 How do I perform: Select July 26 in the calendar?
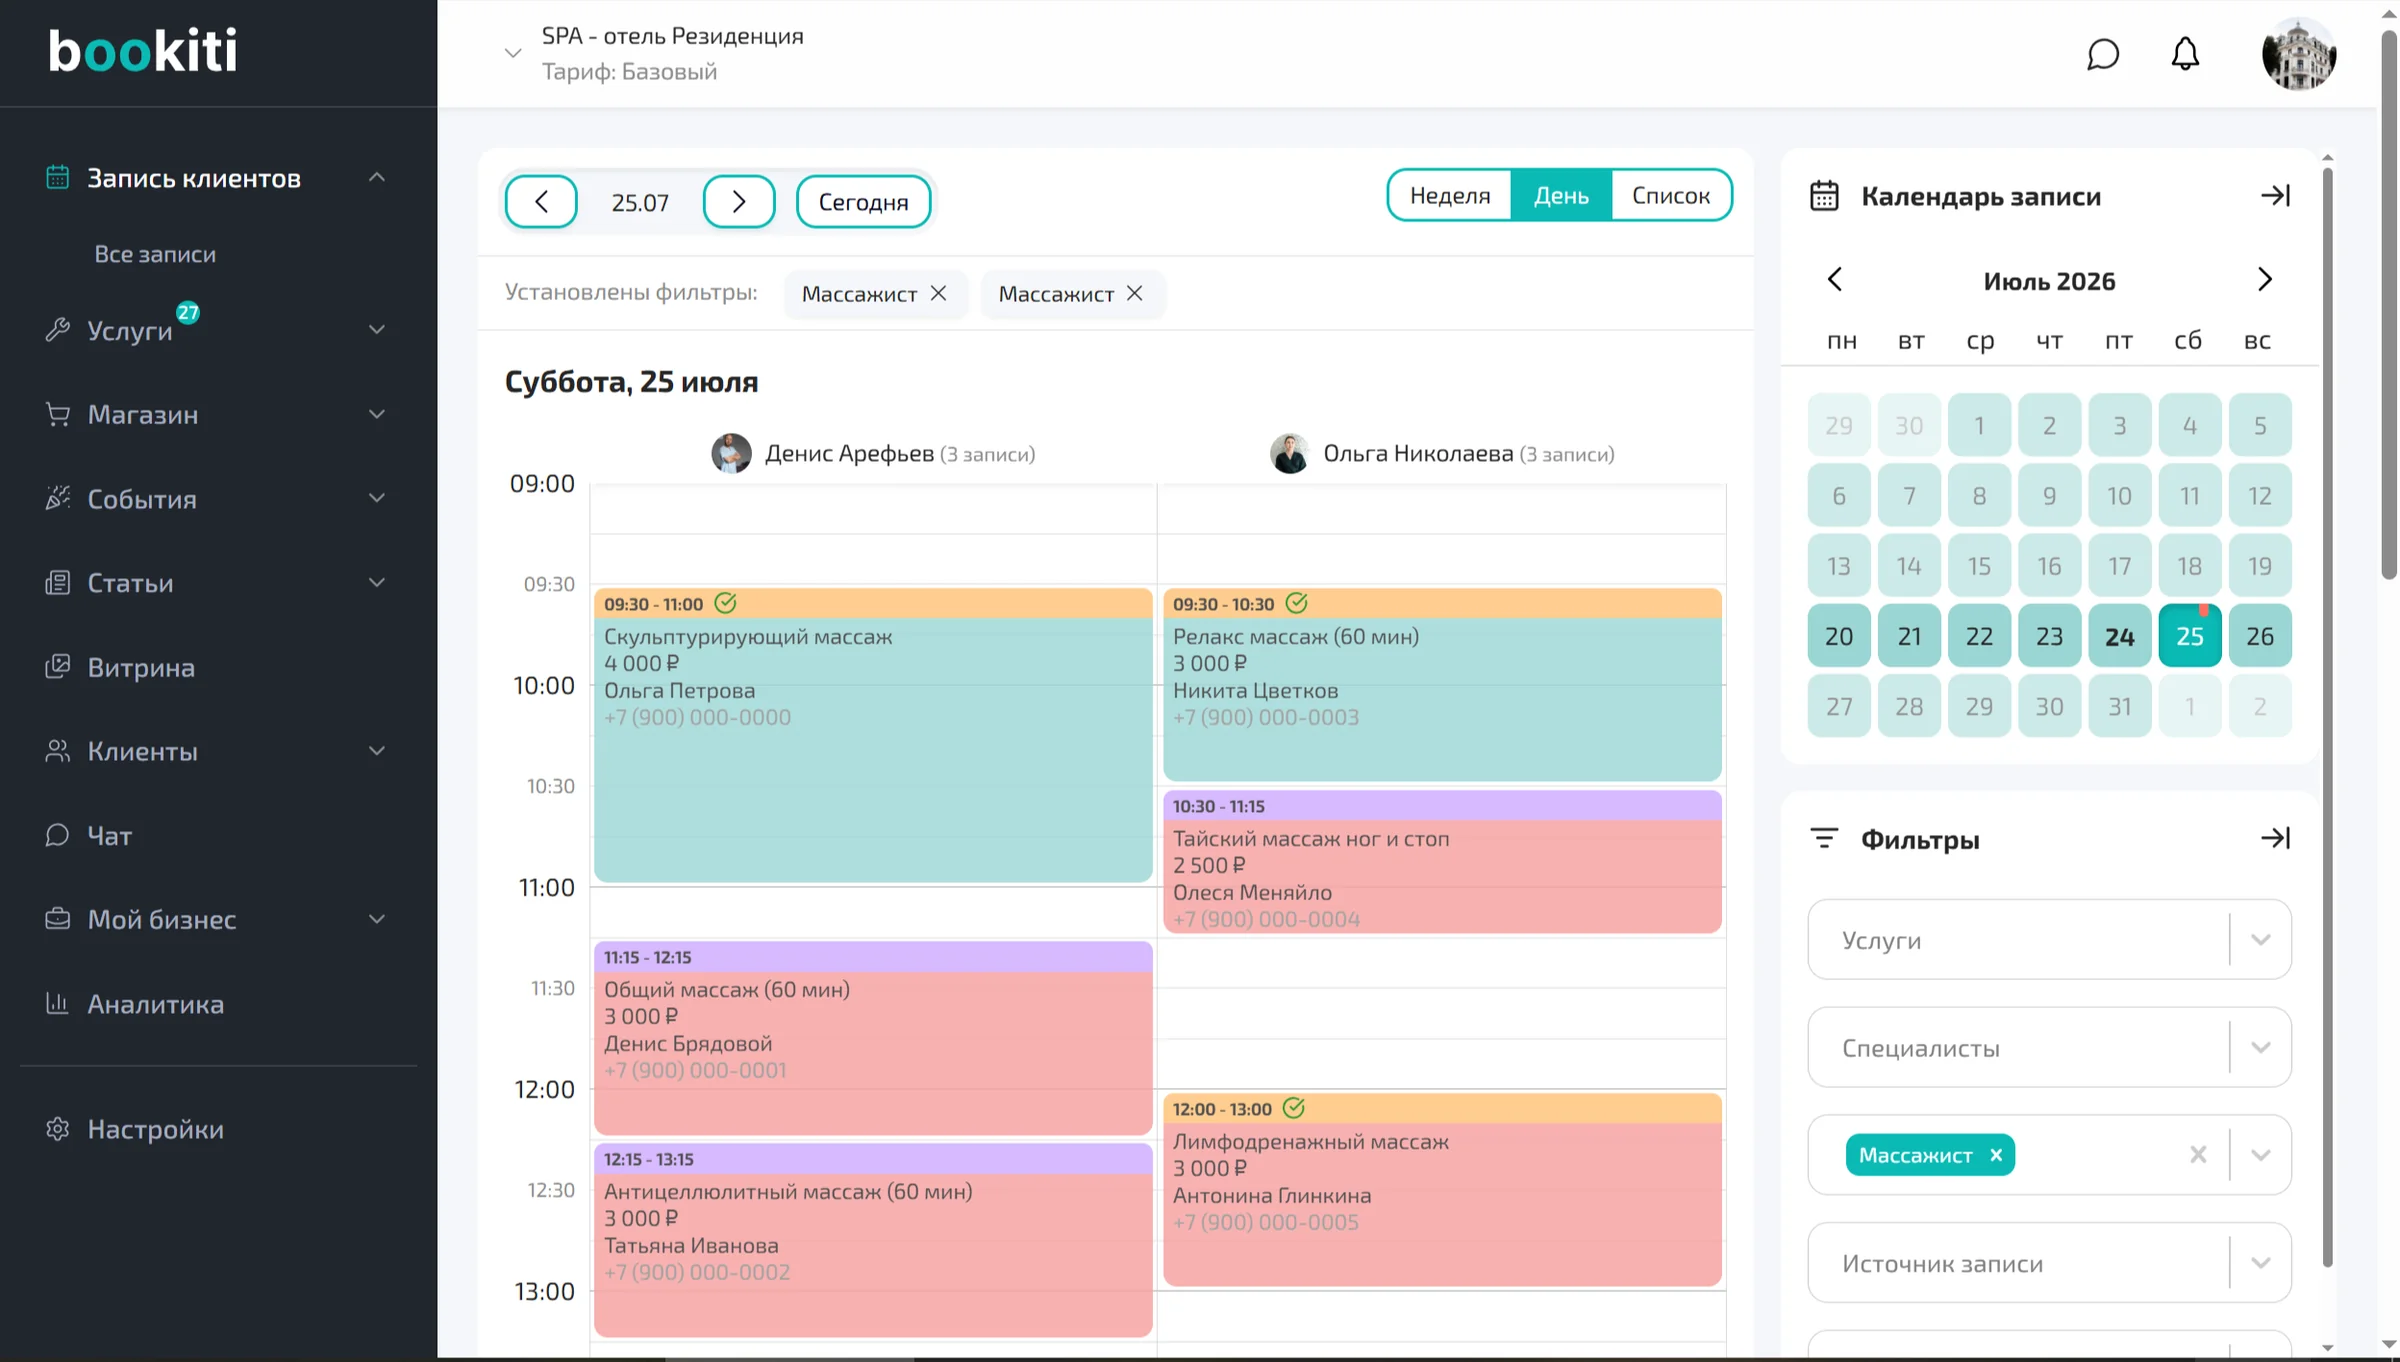tap(2259, 636)
